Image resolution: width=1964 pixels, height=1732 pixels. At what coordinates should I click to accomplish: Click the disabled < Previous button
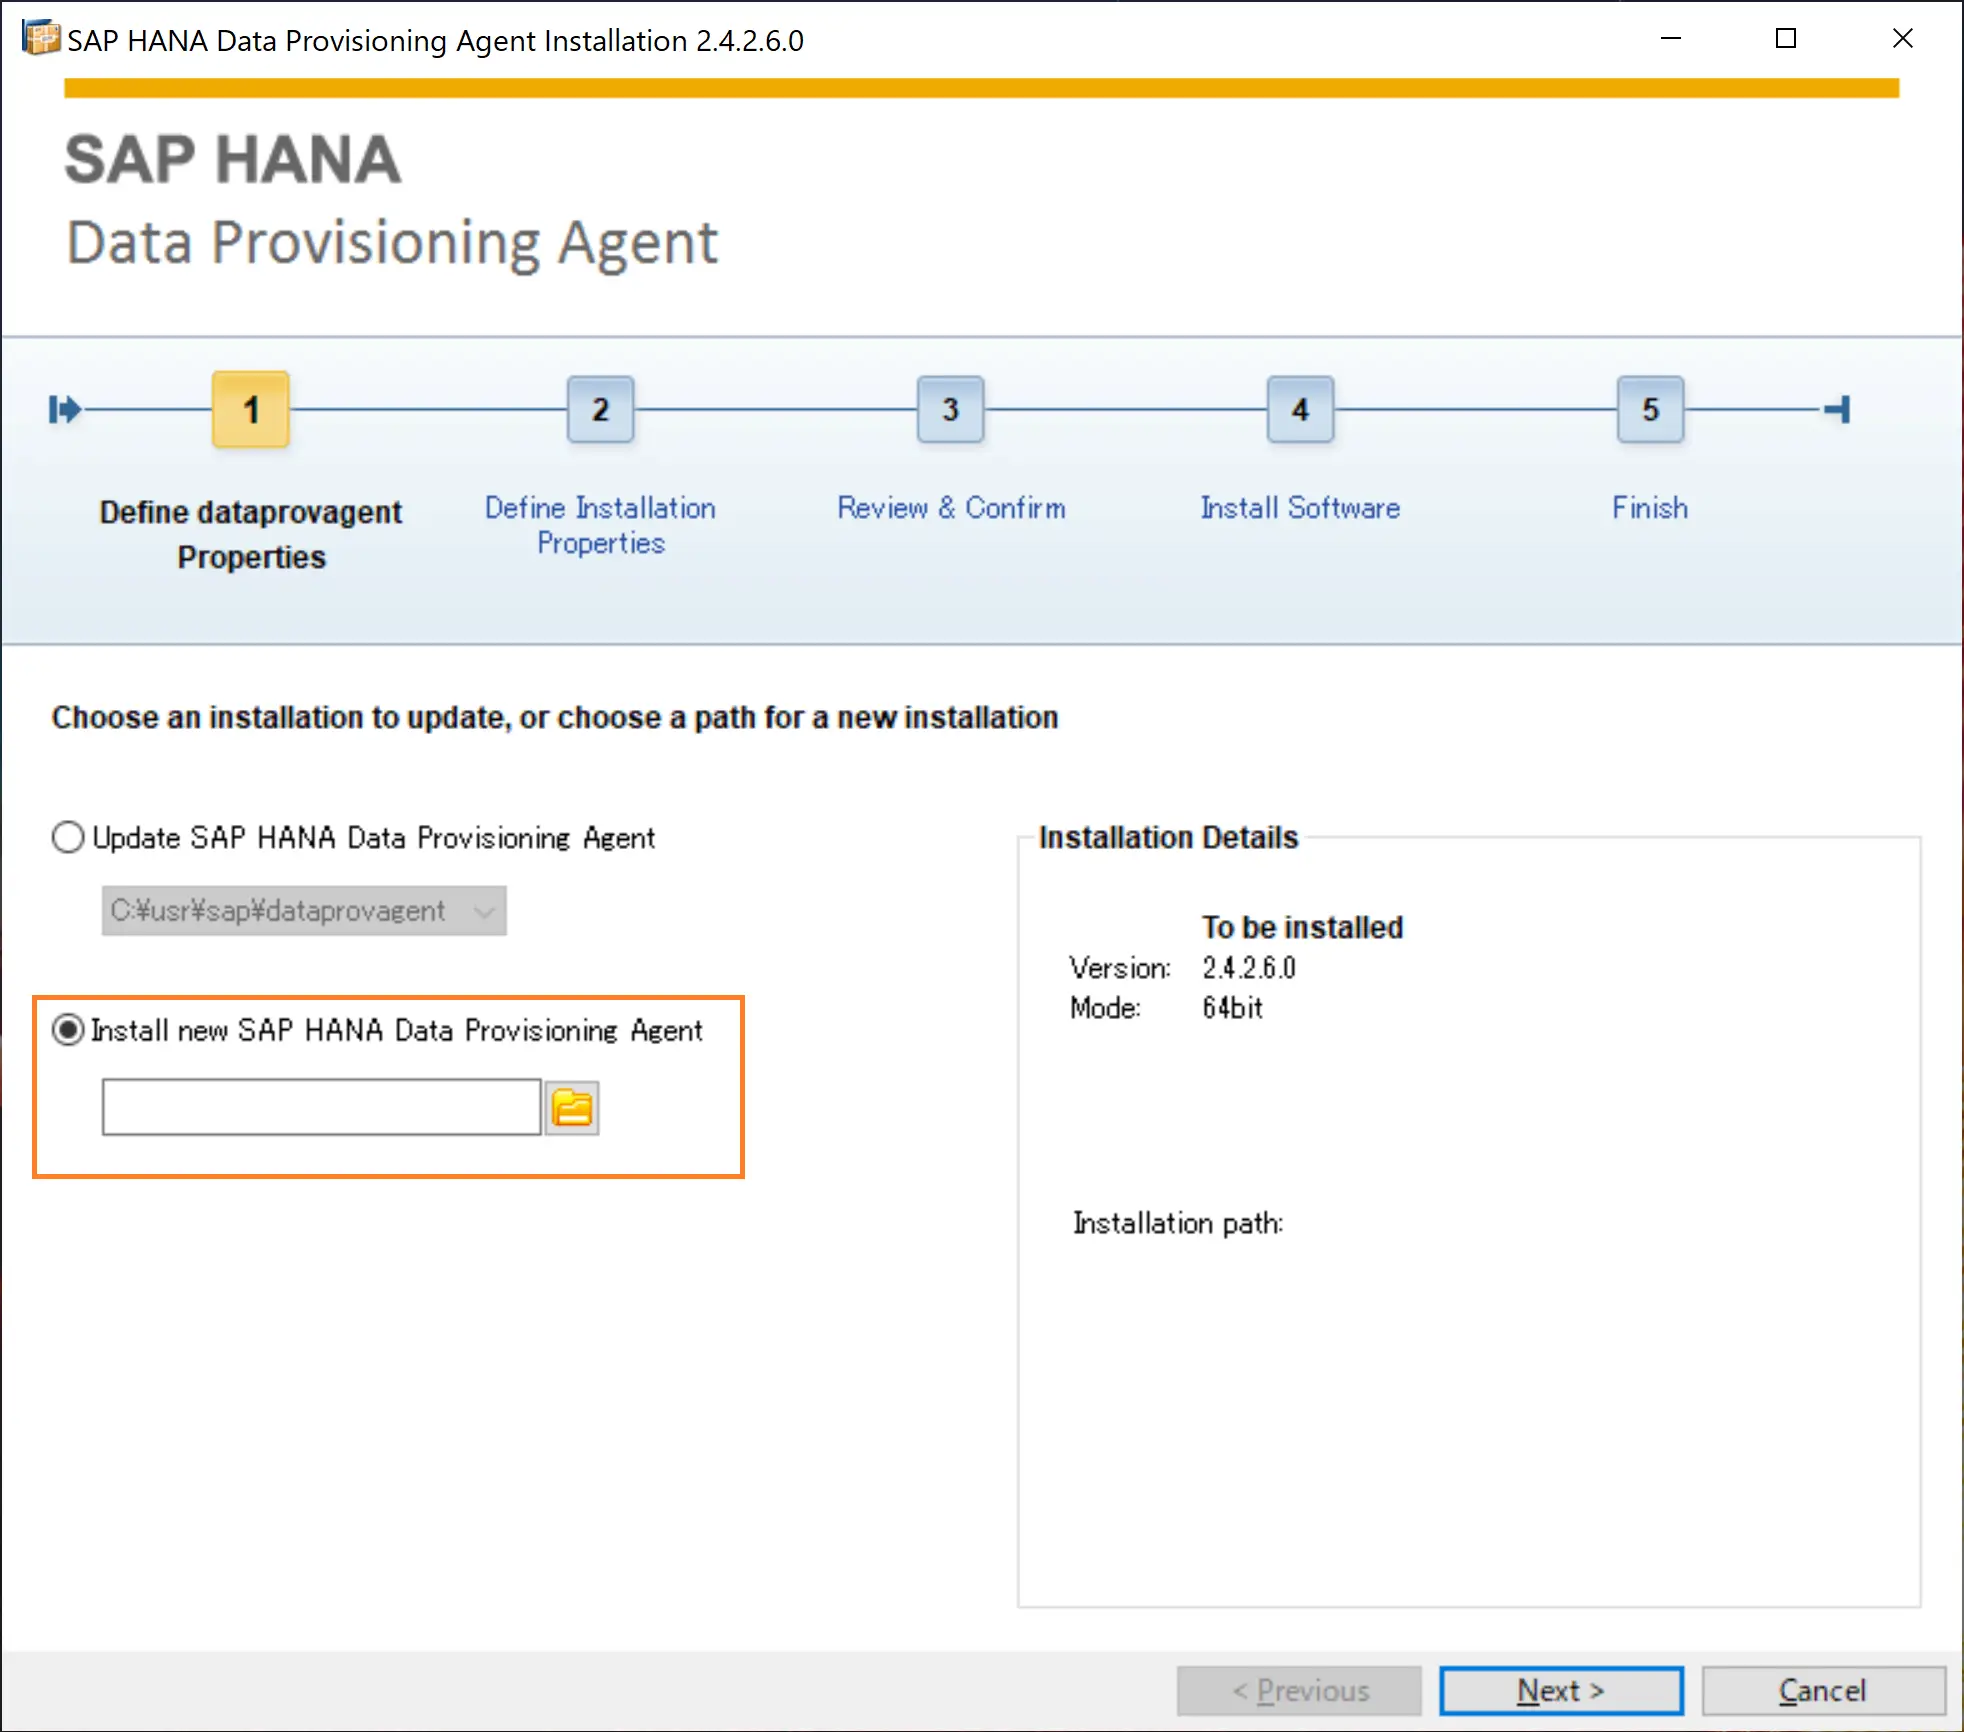pos(1299,1690)
